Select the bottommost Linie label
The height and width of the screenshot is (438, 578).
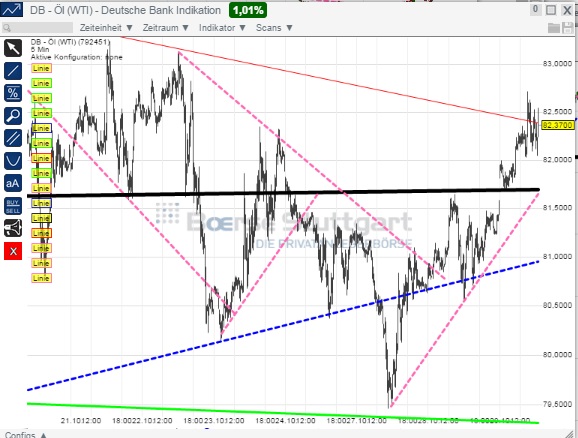coord(41,278)
